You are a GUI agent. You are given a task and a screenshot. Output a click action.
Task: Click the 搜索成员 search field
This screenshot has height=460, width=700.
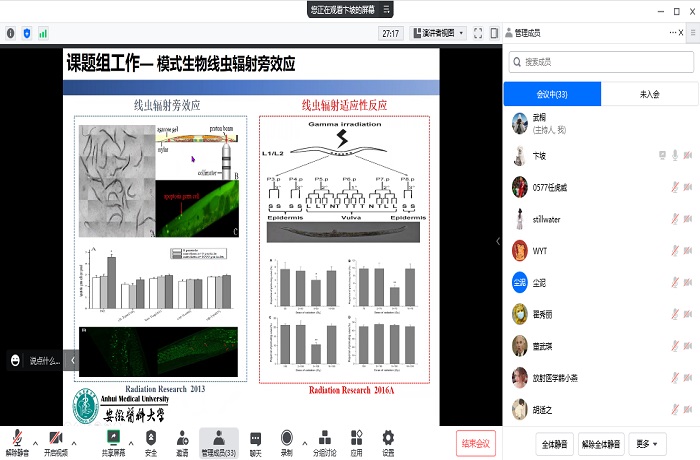600,62
